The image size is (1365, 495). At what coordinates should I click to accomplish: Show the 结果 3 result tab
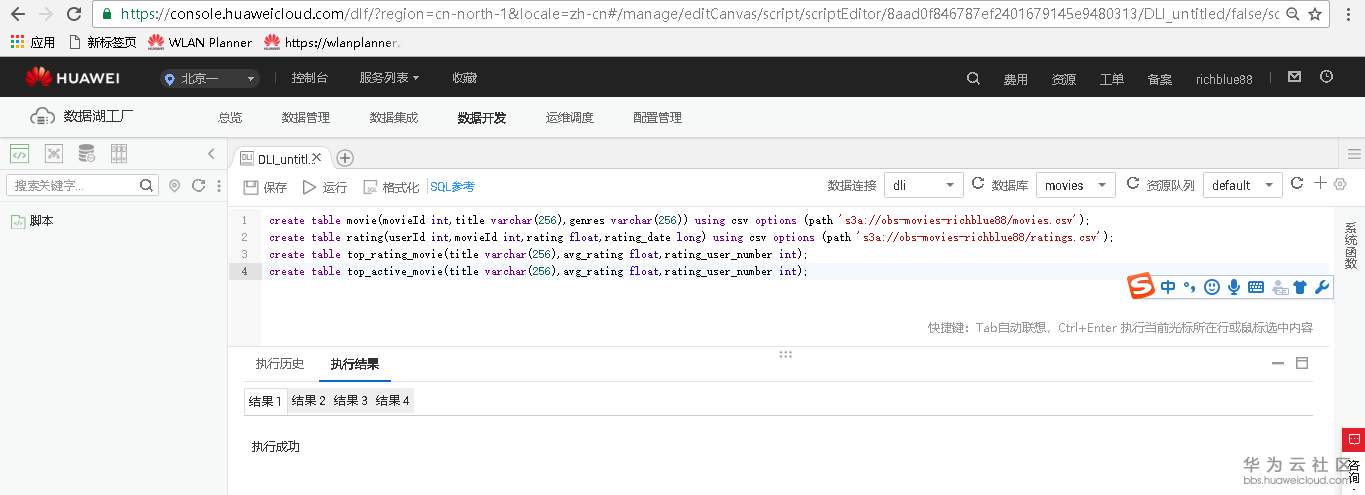(x=350, y=401)
